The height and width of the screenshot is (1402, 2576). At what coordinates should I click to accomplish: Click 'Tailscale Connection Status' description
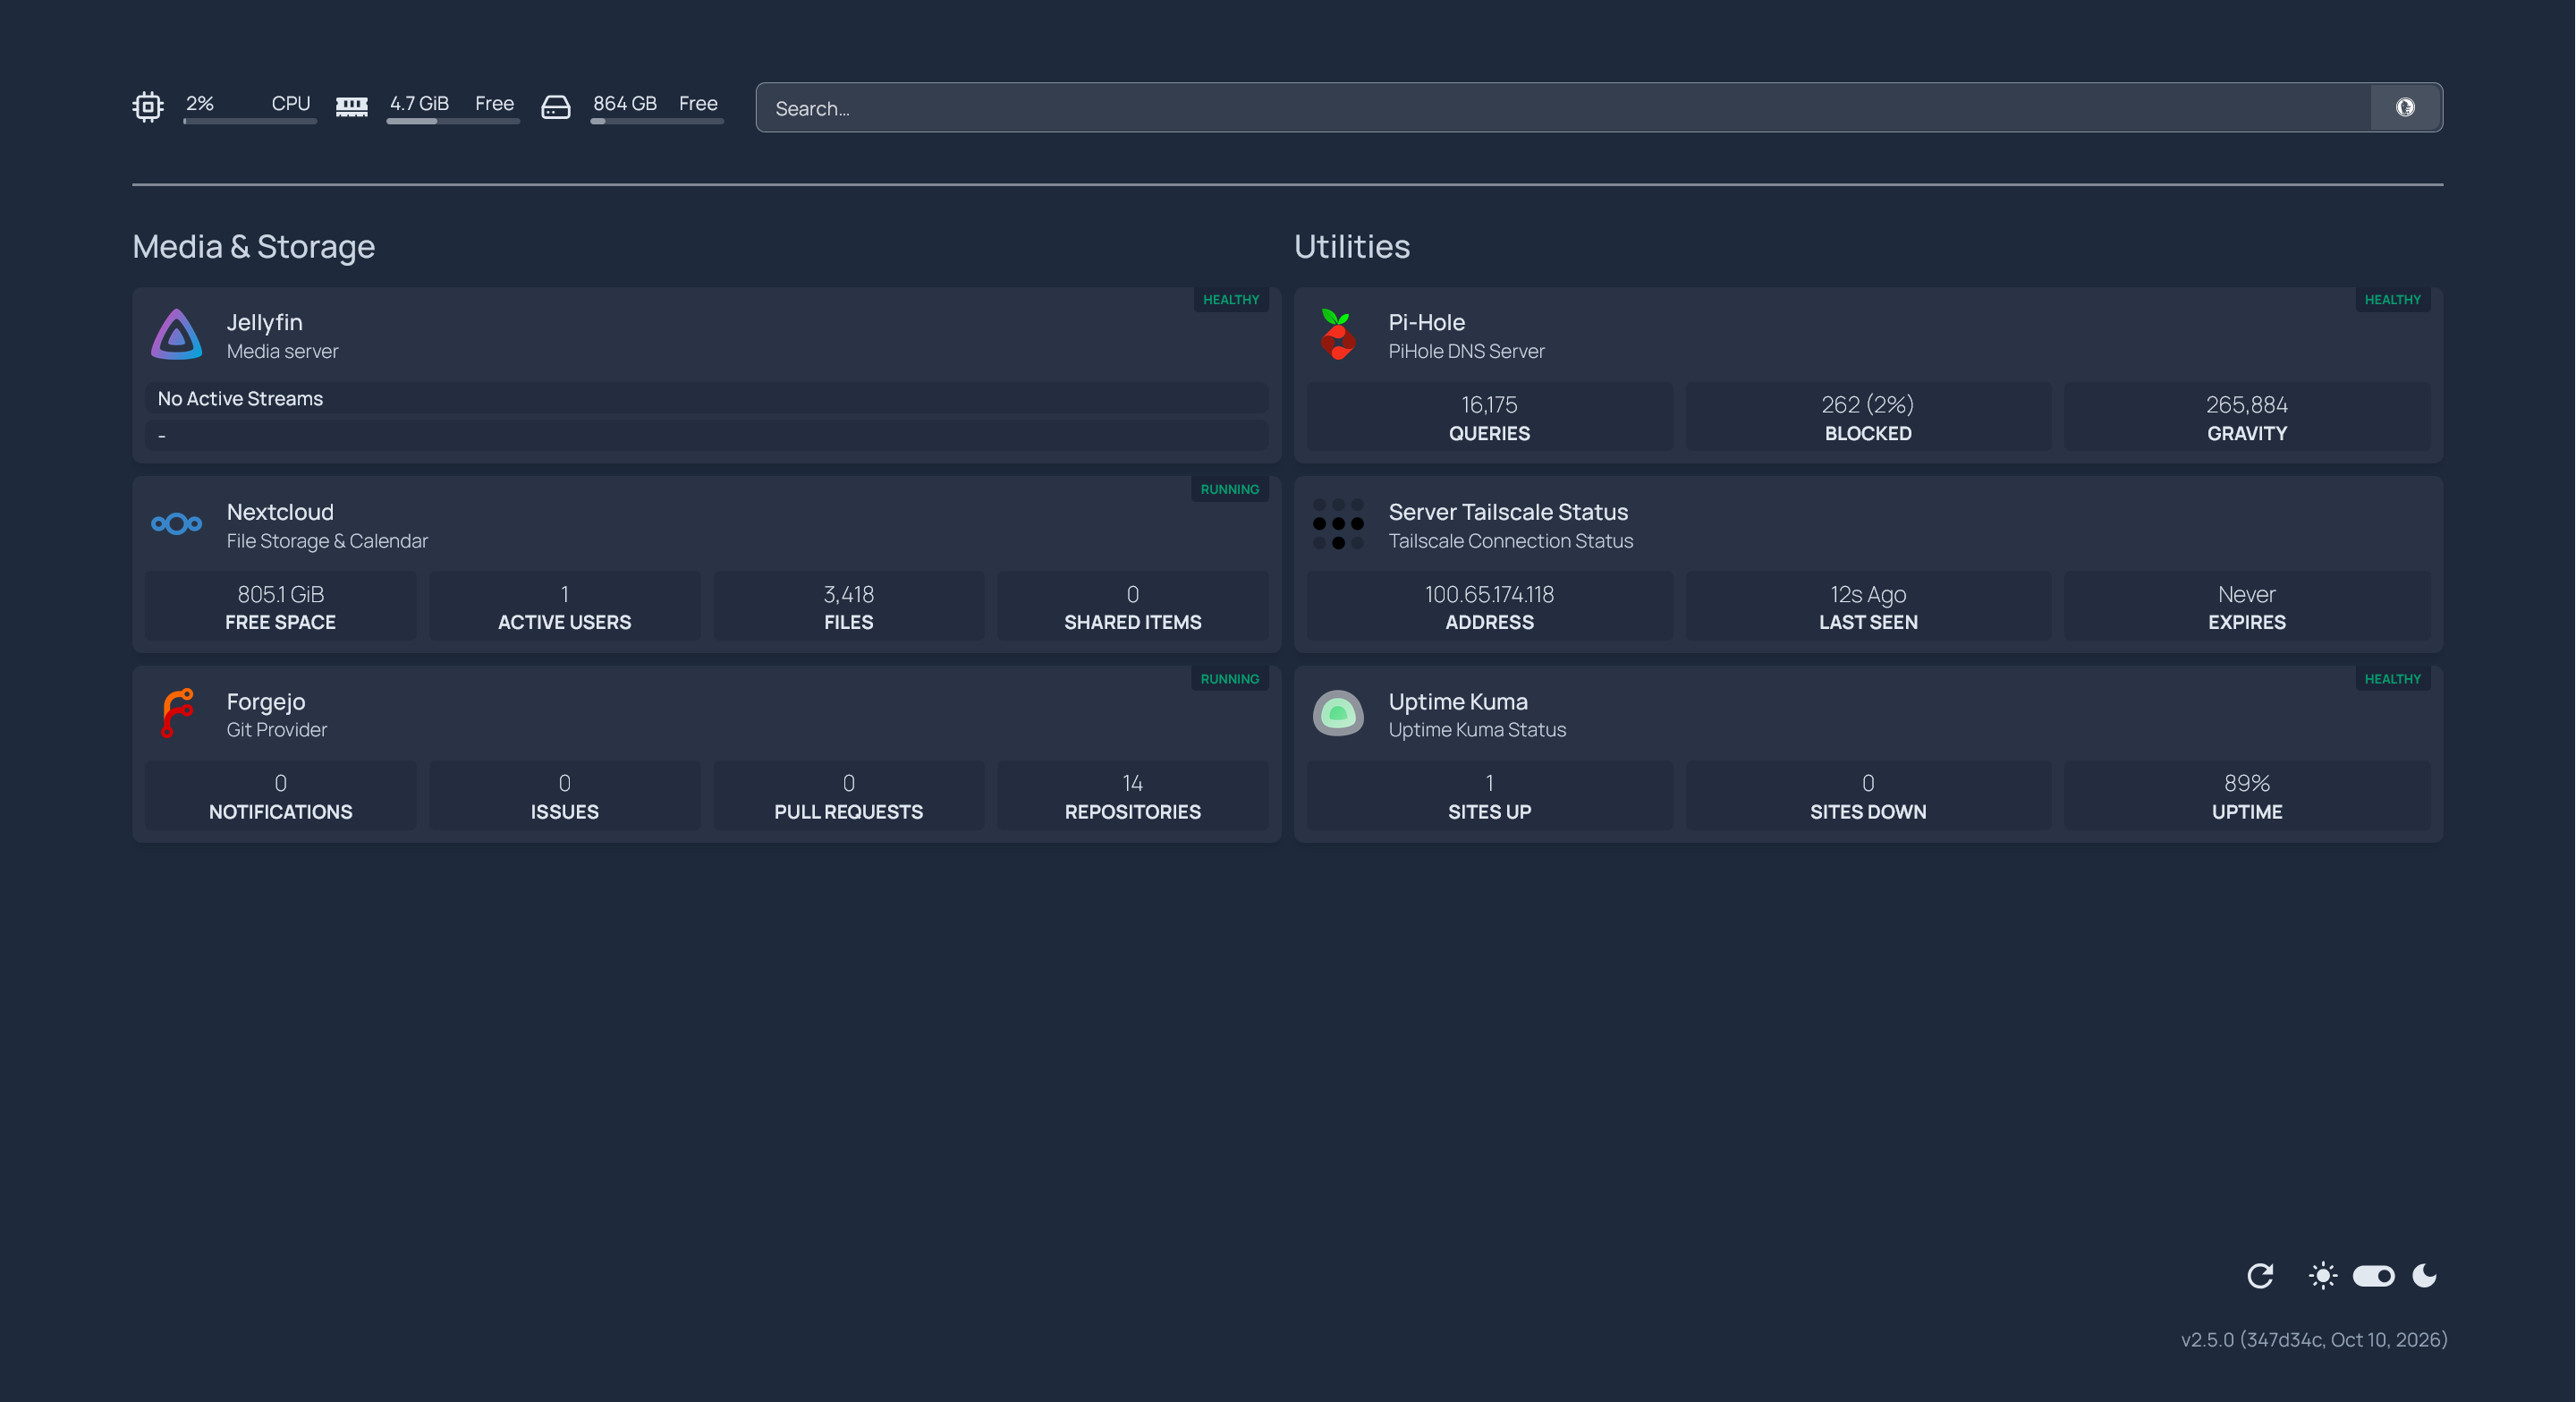1511,541
